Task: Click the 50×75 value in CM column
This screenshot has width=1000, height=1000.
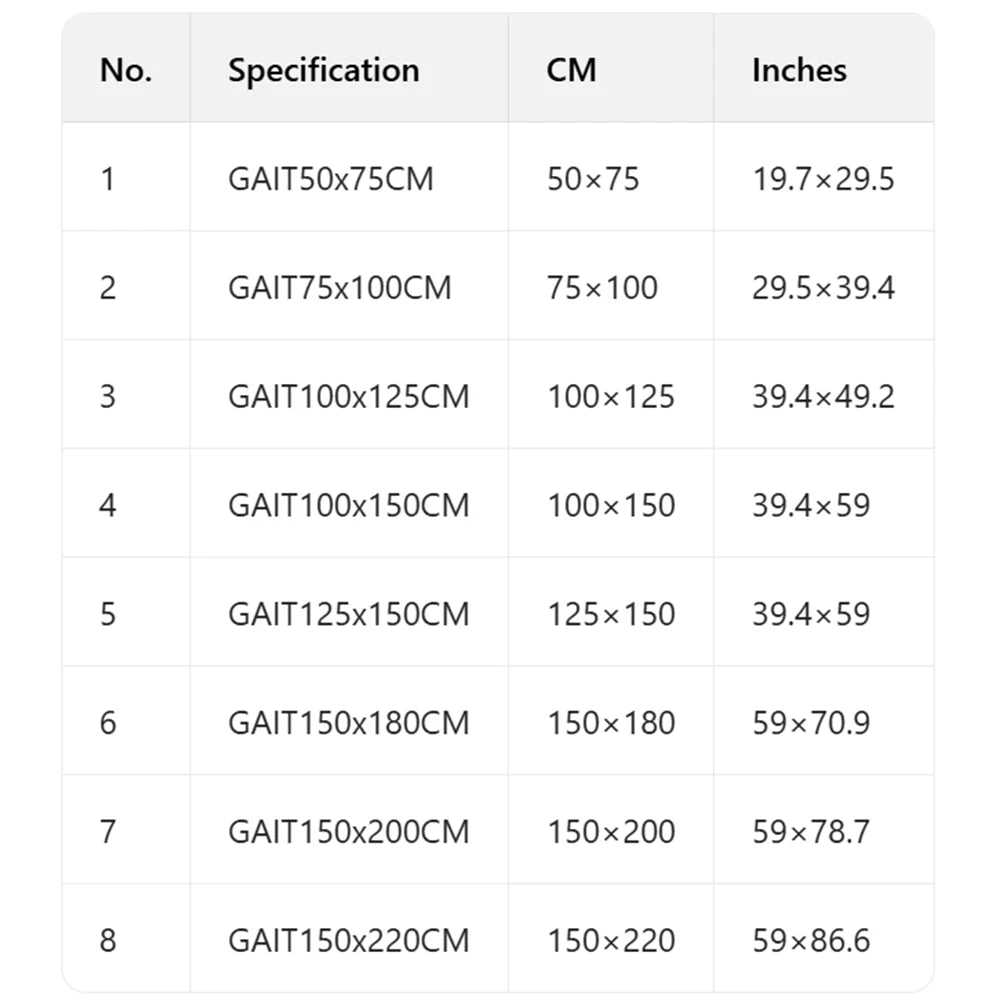Action: click(x=592, y=179)
